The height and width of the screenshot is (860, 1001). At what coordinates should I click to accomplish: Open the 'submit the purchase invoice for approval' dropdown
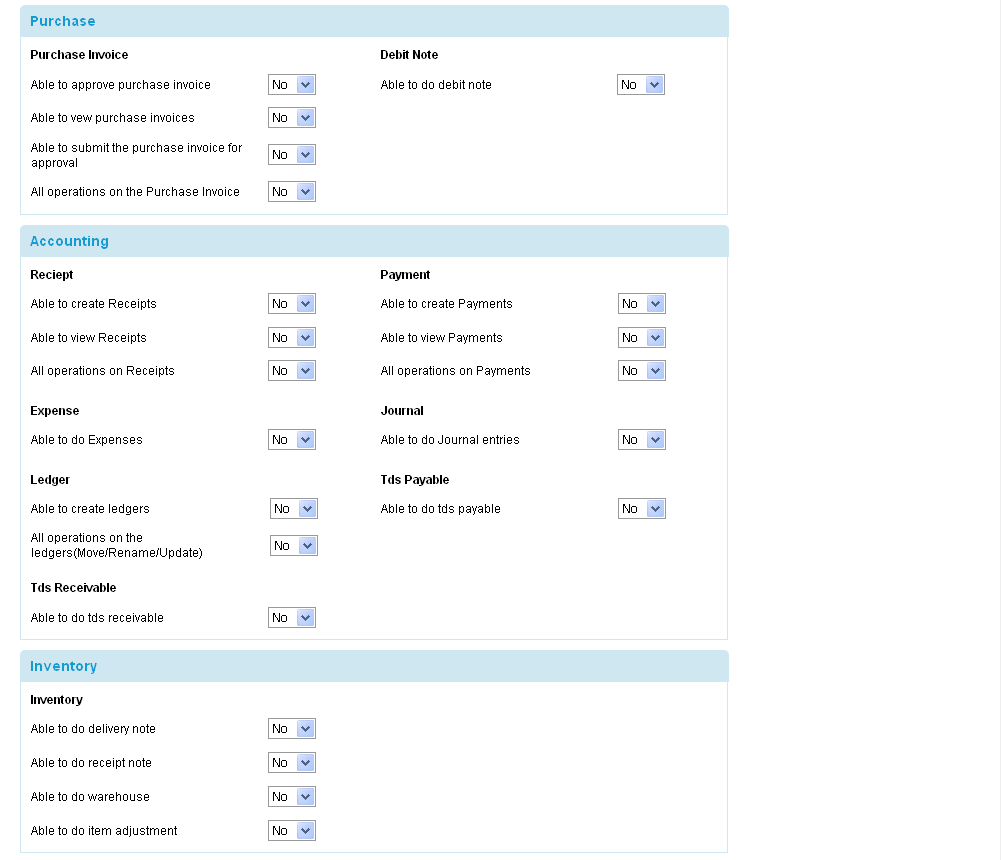coord(291,154)
